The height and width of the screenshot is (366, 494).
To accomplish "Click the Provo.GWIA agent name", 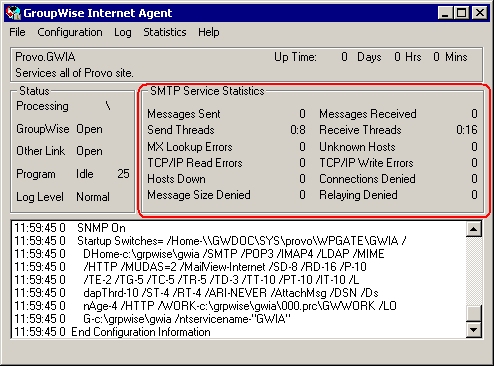I will [x=45, y=57].
